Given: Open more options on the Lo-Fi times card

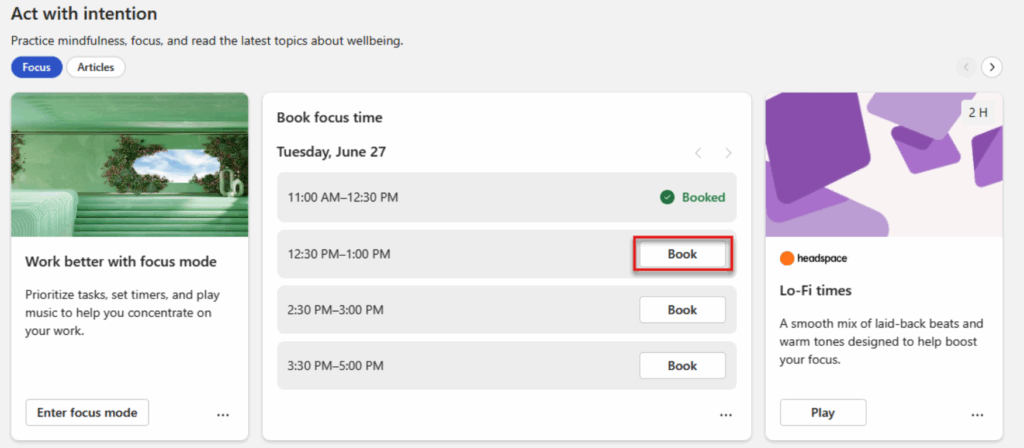Looking at the screenshot, I should (x=977, y=414).
